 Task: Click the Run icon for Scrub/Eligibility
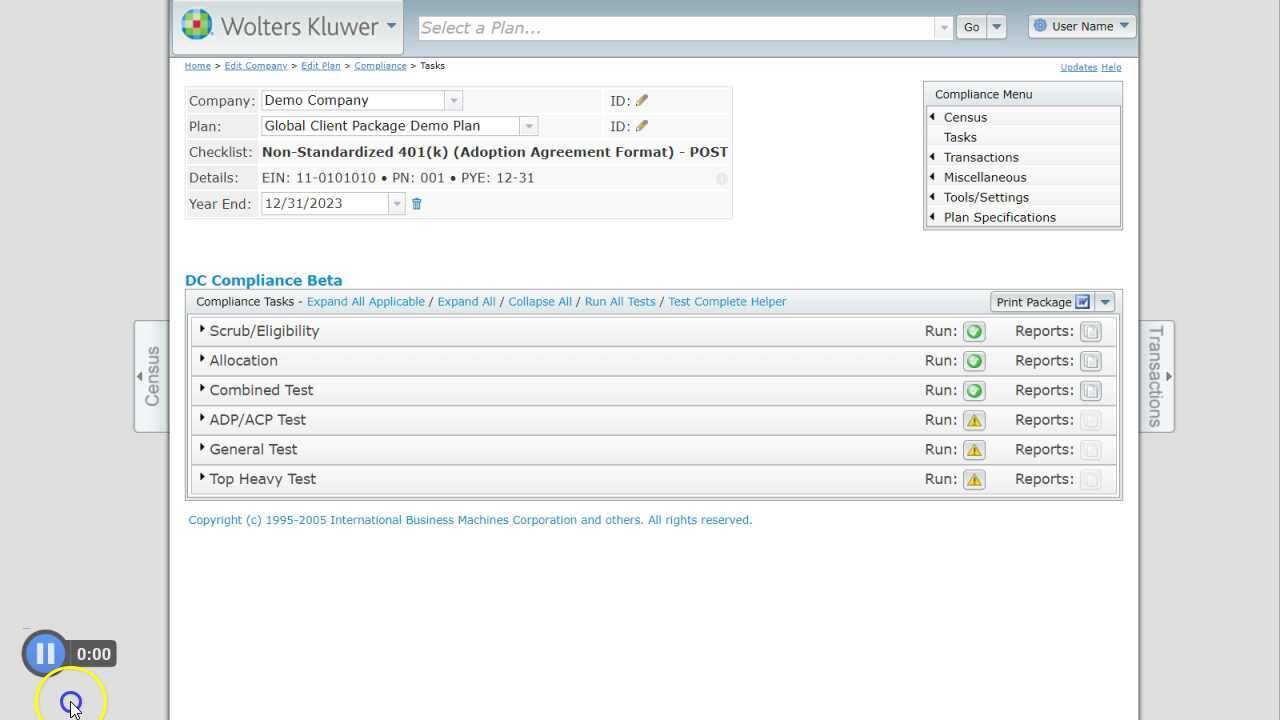[x=974, y=331]
